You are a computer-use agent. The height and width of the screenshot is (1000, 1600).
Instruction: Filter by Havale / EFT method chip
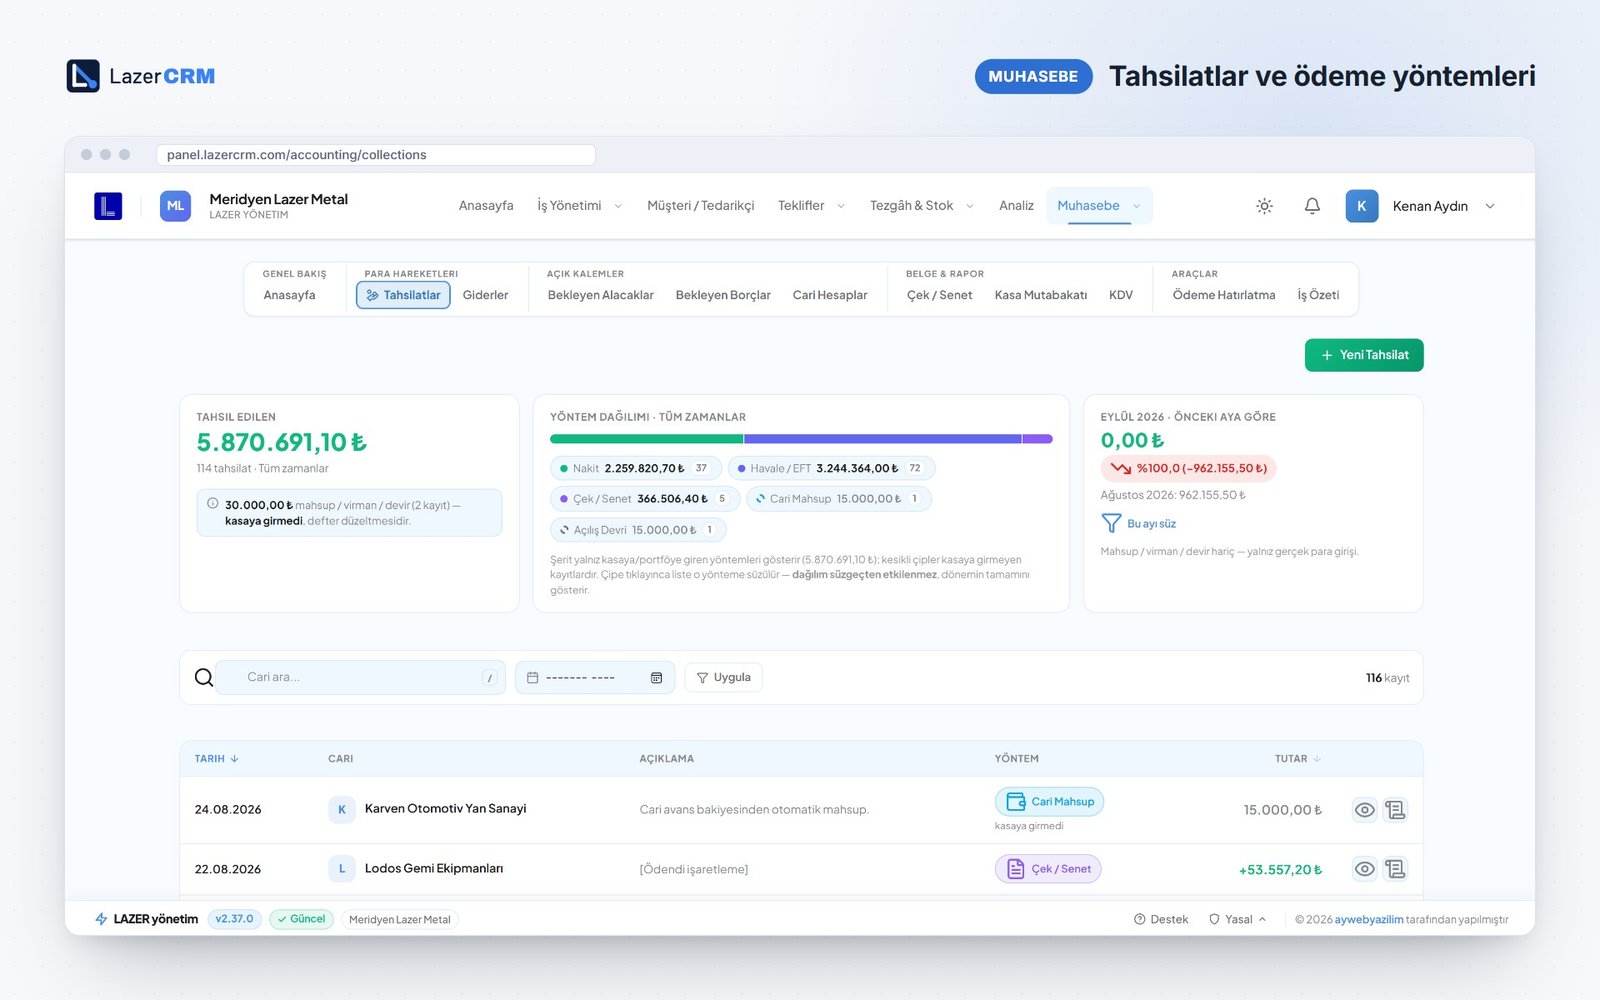coord(831,468)
